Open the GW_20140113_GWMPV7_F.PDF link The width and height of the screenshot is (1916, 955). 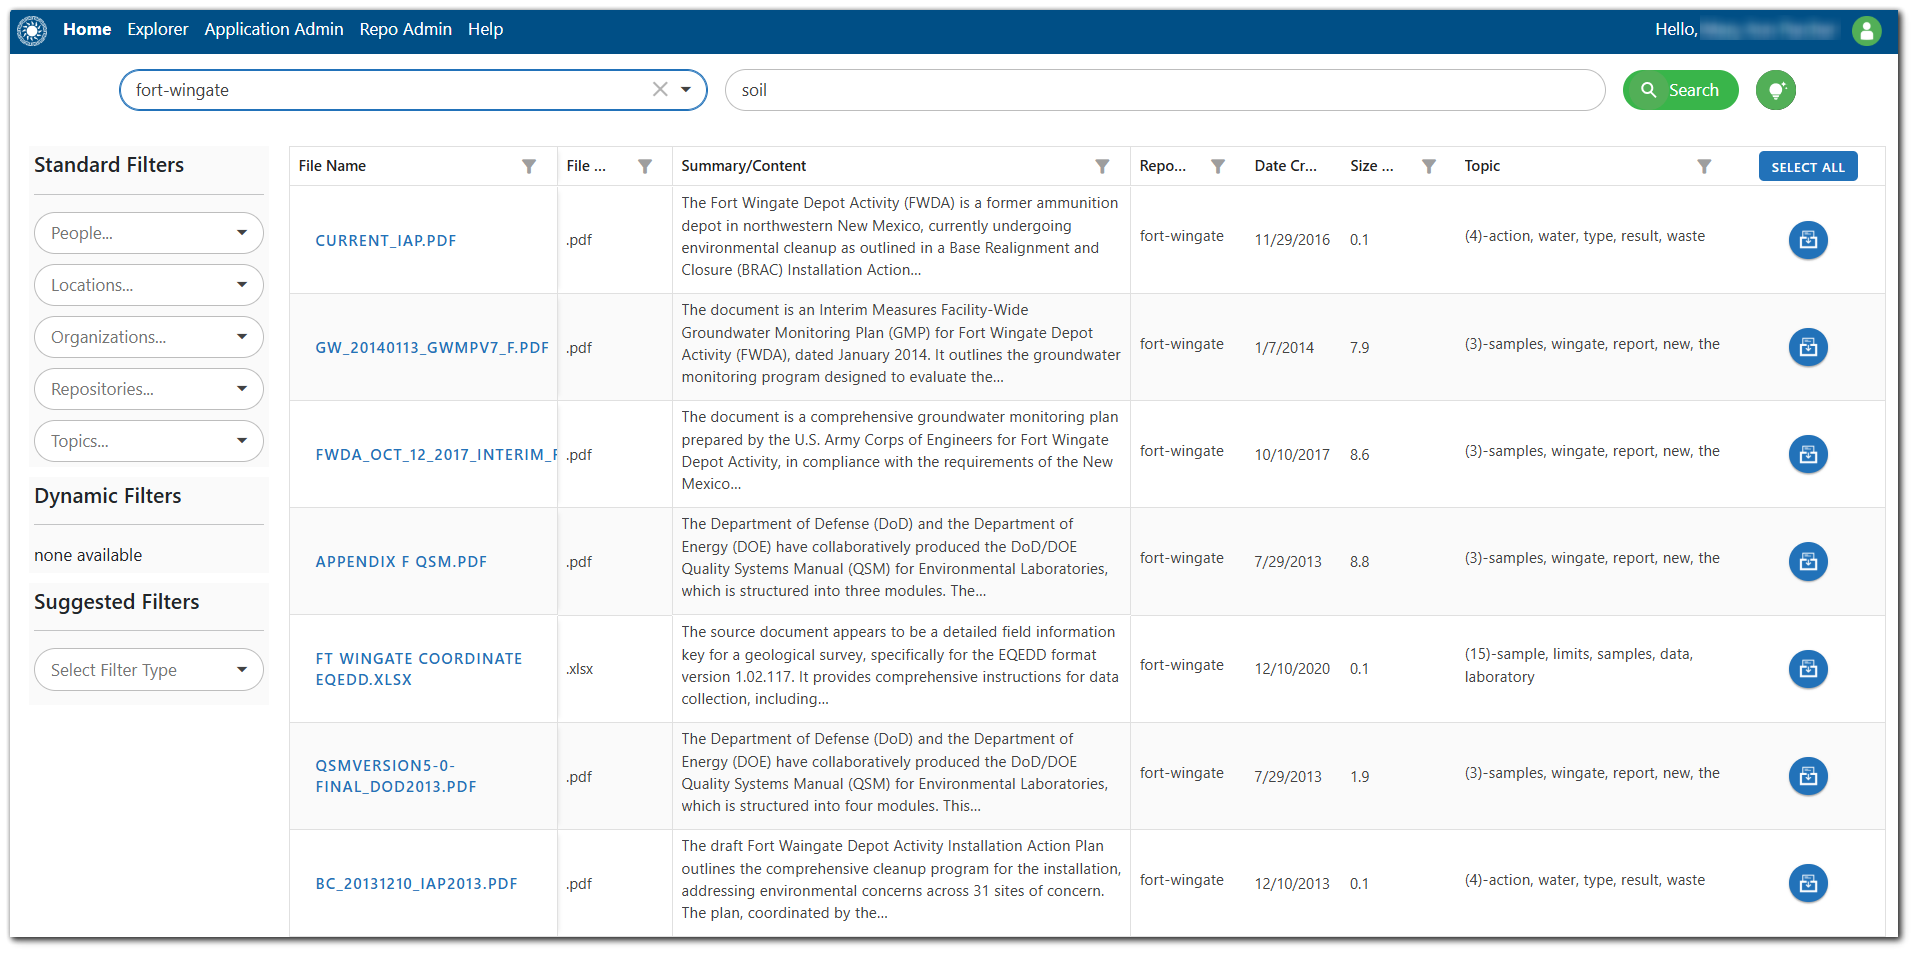click(432, 348)
